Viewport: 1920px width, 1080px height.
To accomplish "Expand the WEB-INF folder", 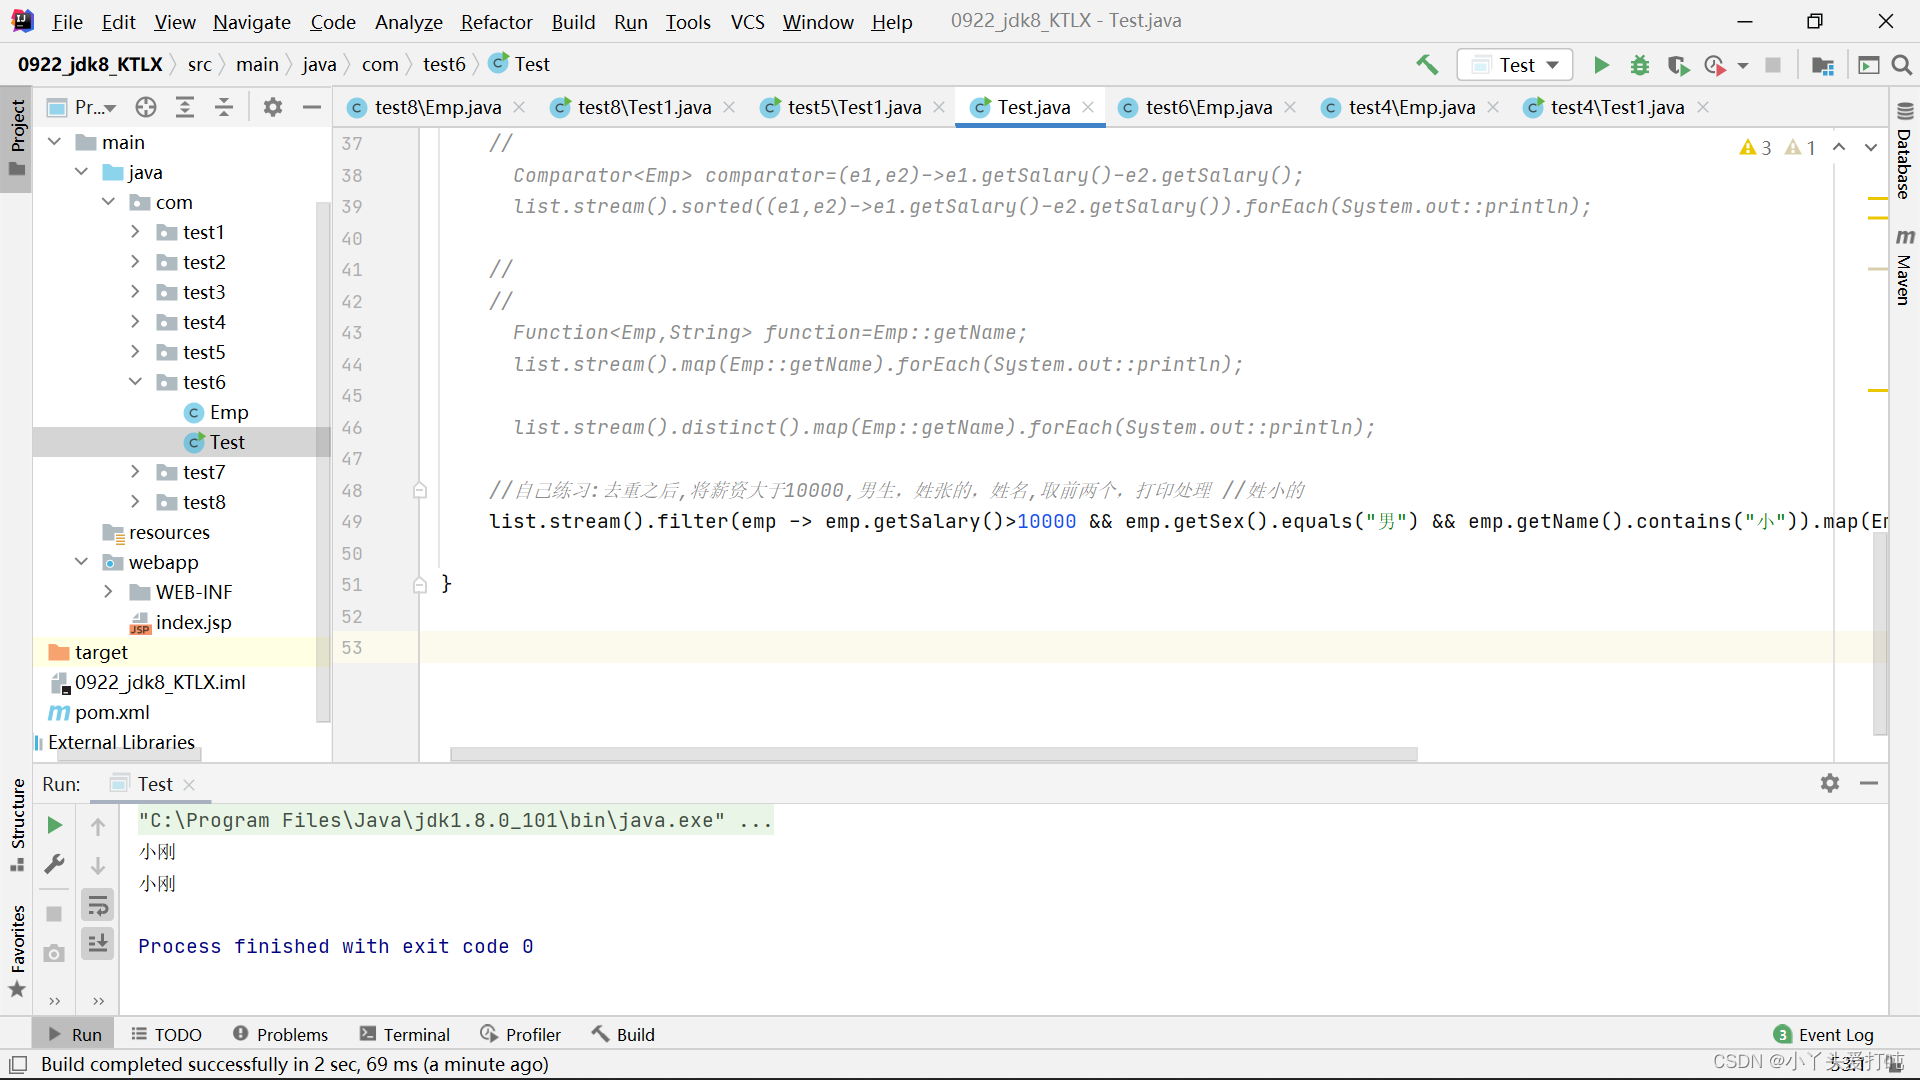I will coord(109,592).
